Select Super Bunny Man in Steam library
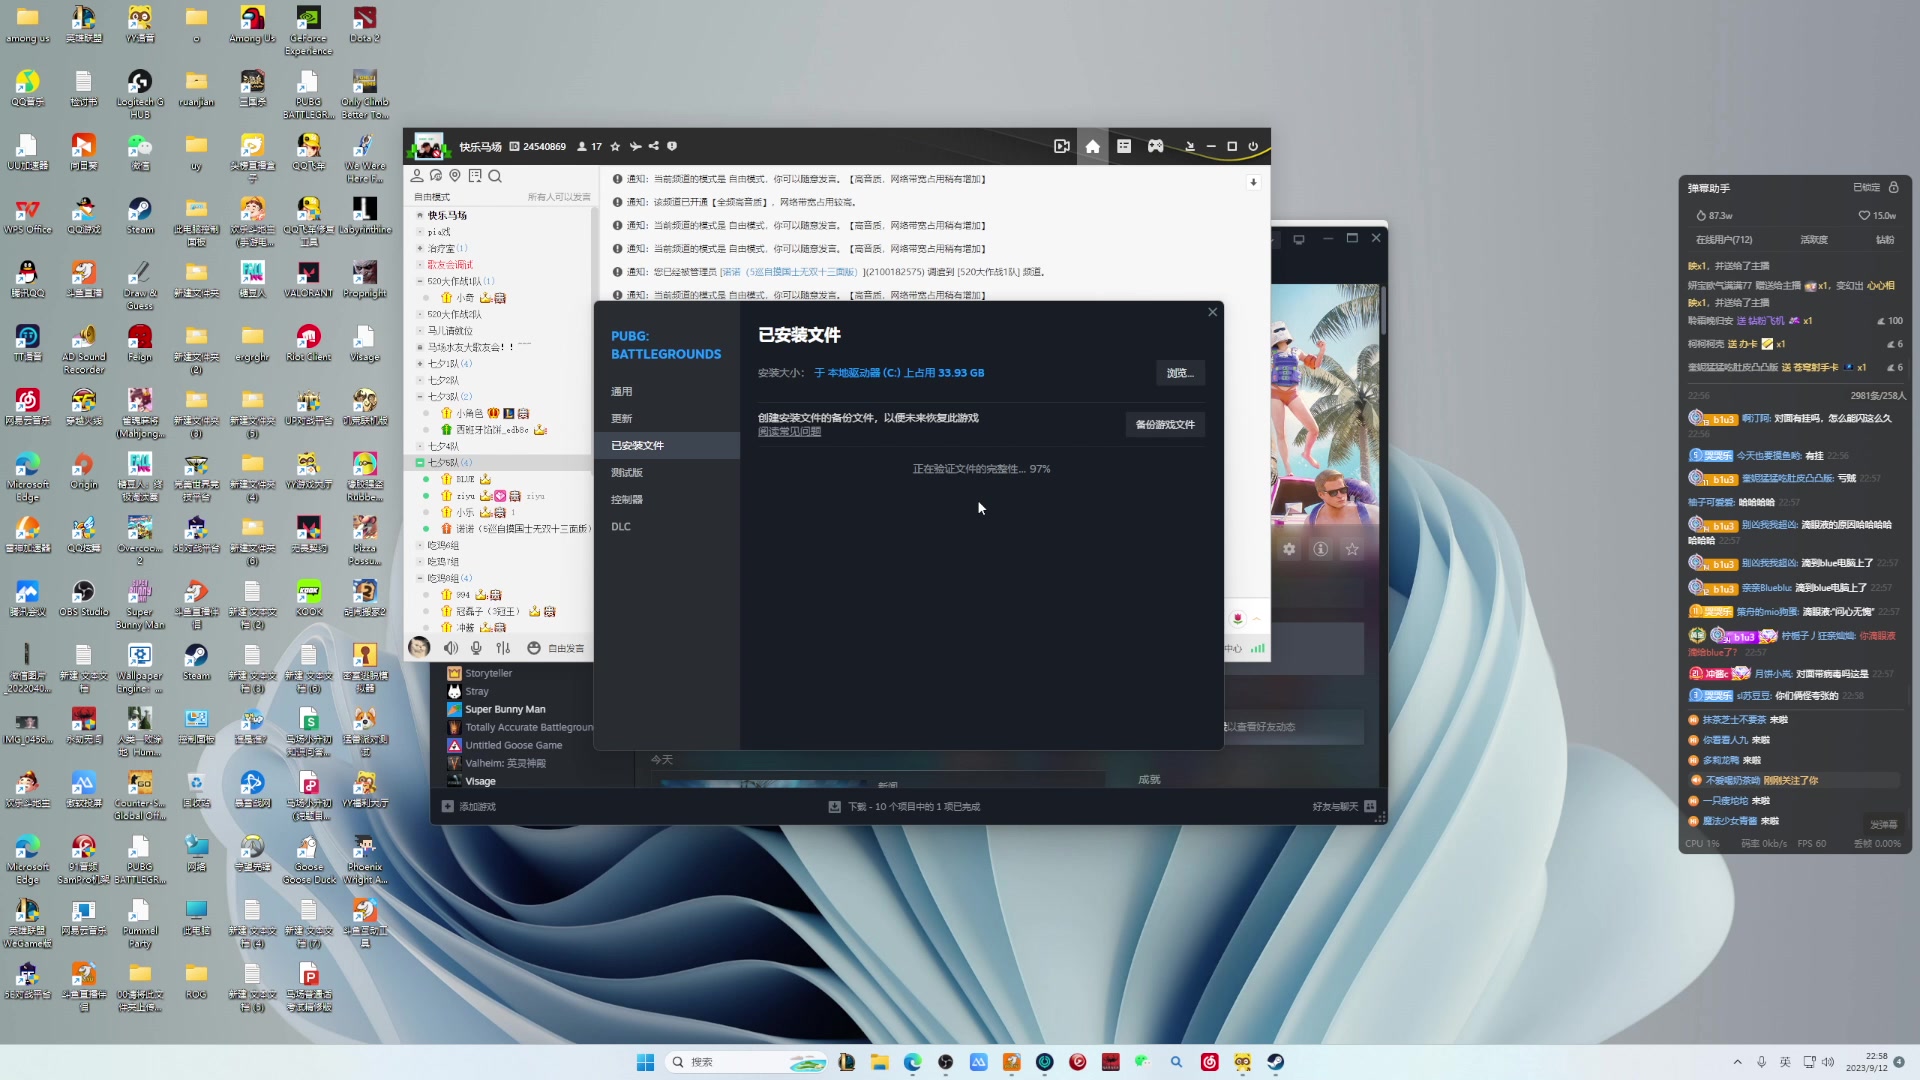This screenshot has width=1920, height=1080. click(505, 709)
